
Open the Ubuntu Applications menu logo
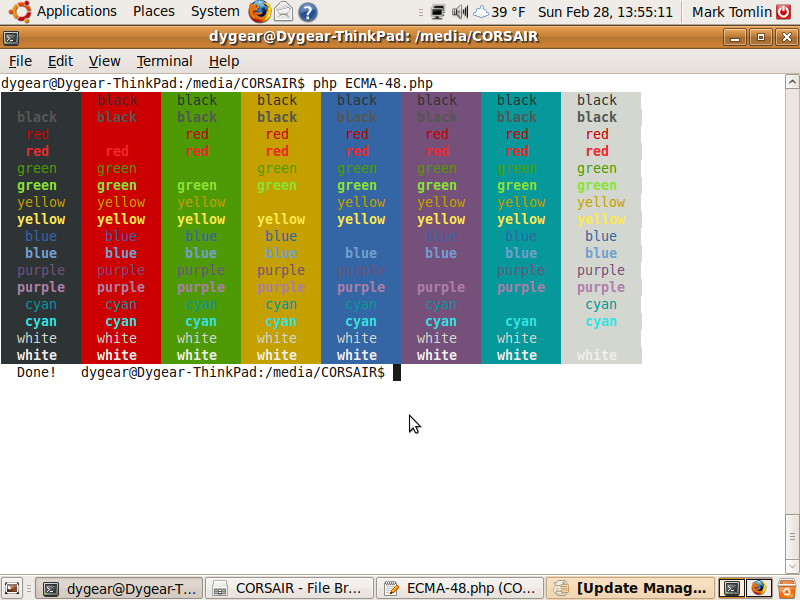point(20,11)
